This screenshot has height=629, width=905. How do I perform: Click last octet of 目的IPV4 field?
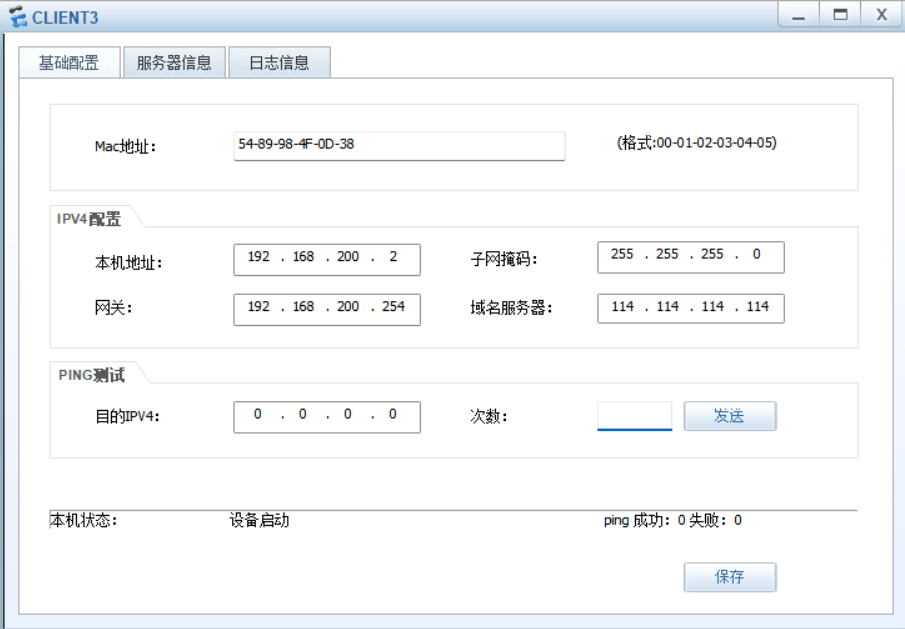(392, 414)
